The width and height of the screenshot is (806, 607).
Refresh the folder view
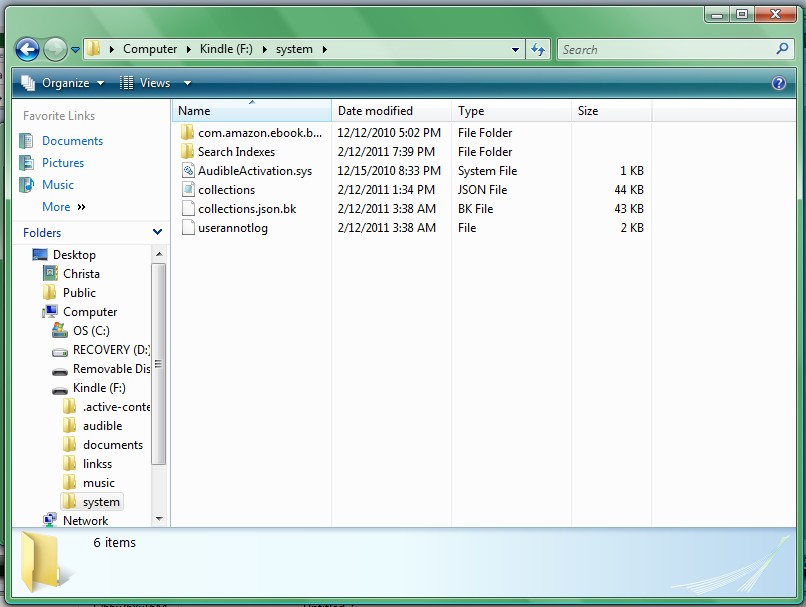(x=538, y=50)
